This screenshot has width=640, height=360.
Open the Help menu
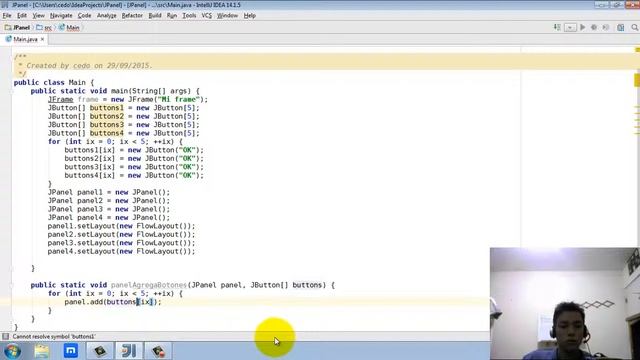(x=249, y=16)
